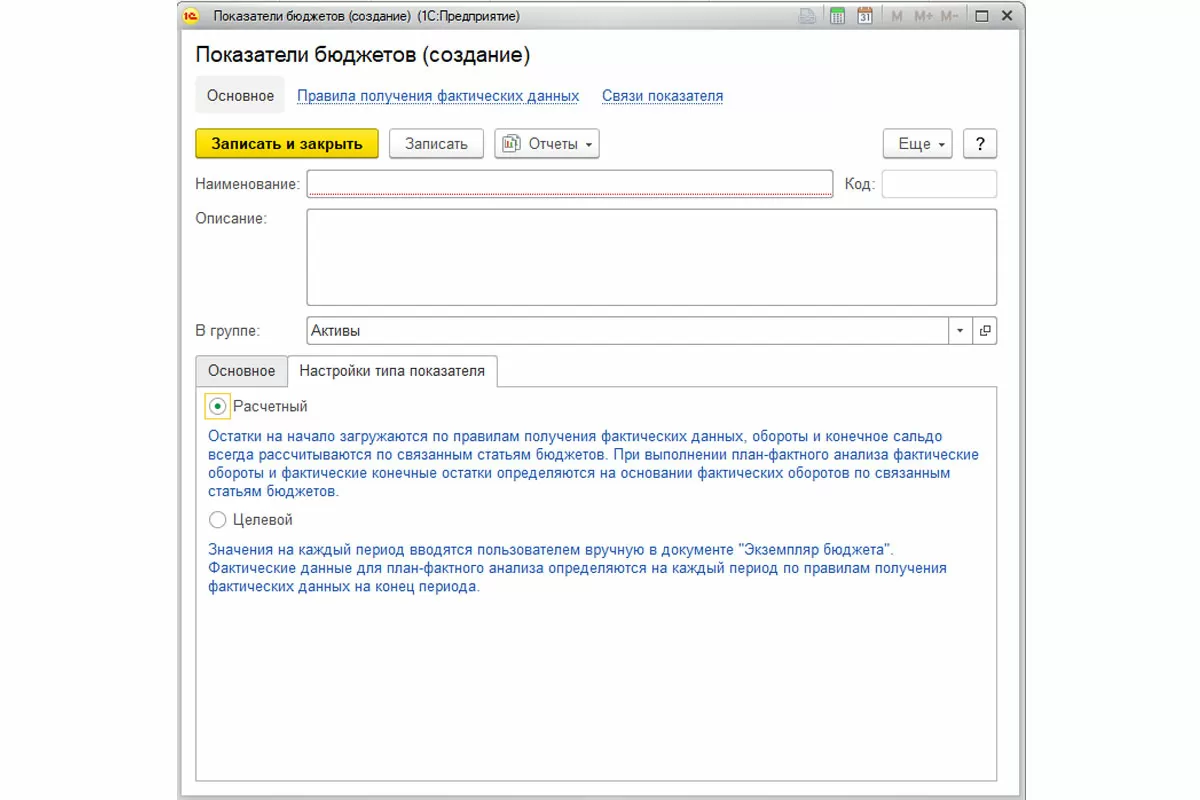
Task: Select the Целевой radio button
Action: click(x=218, y=520)
